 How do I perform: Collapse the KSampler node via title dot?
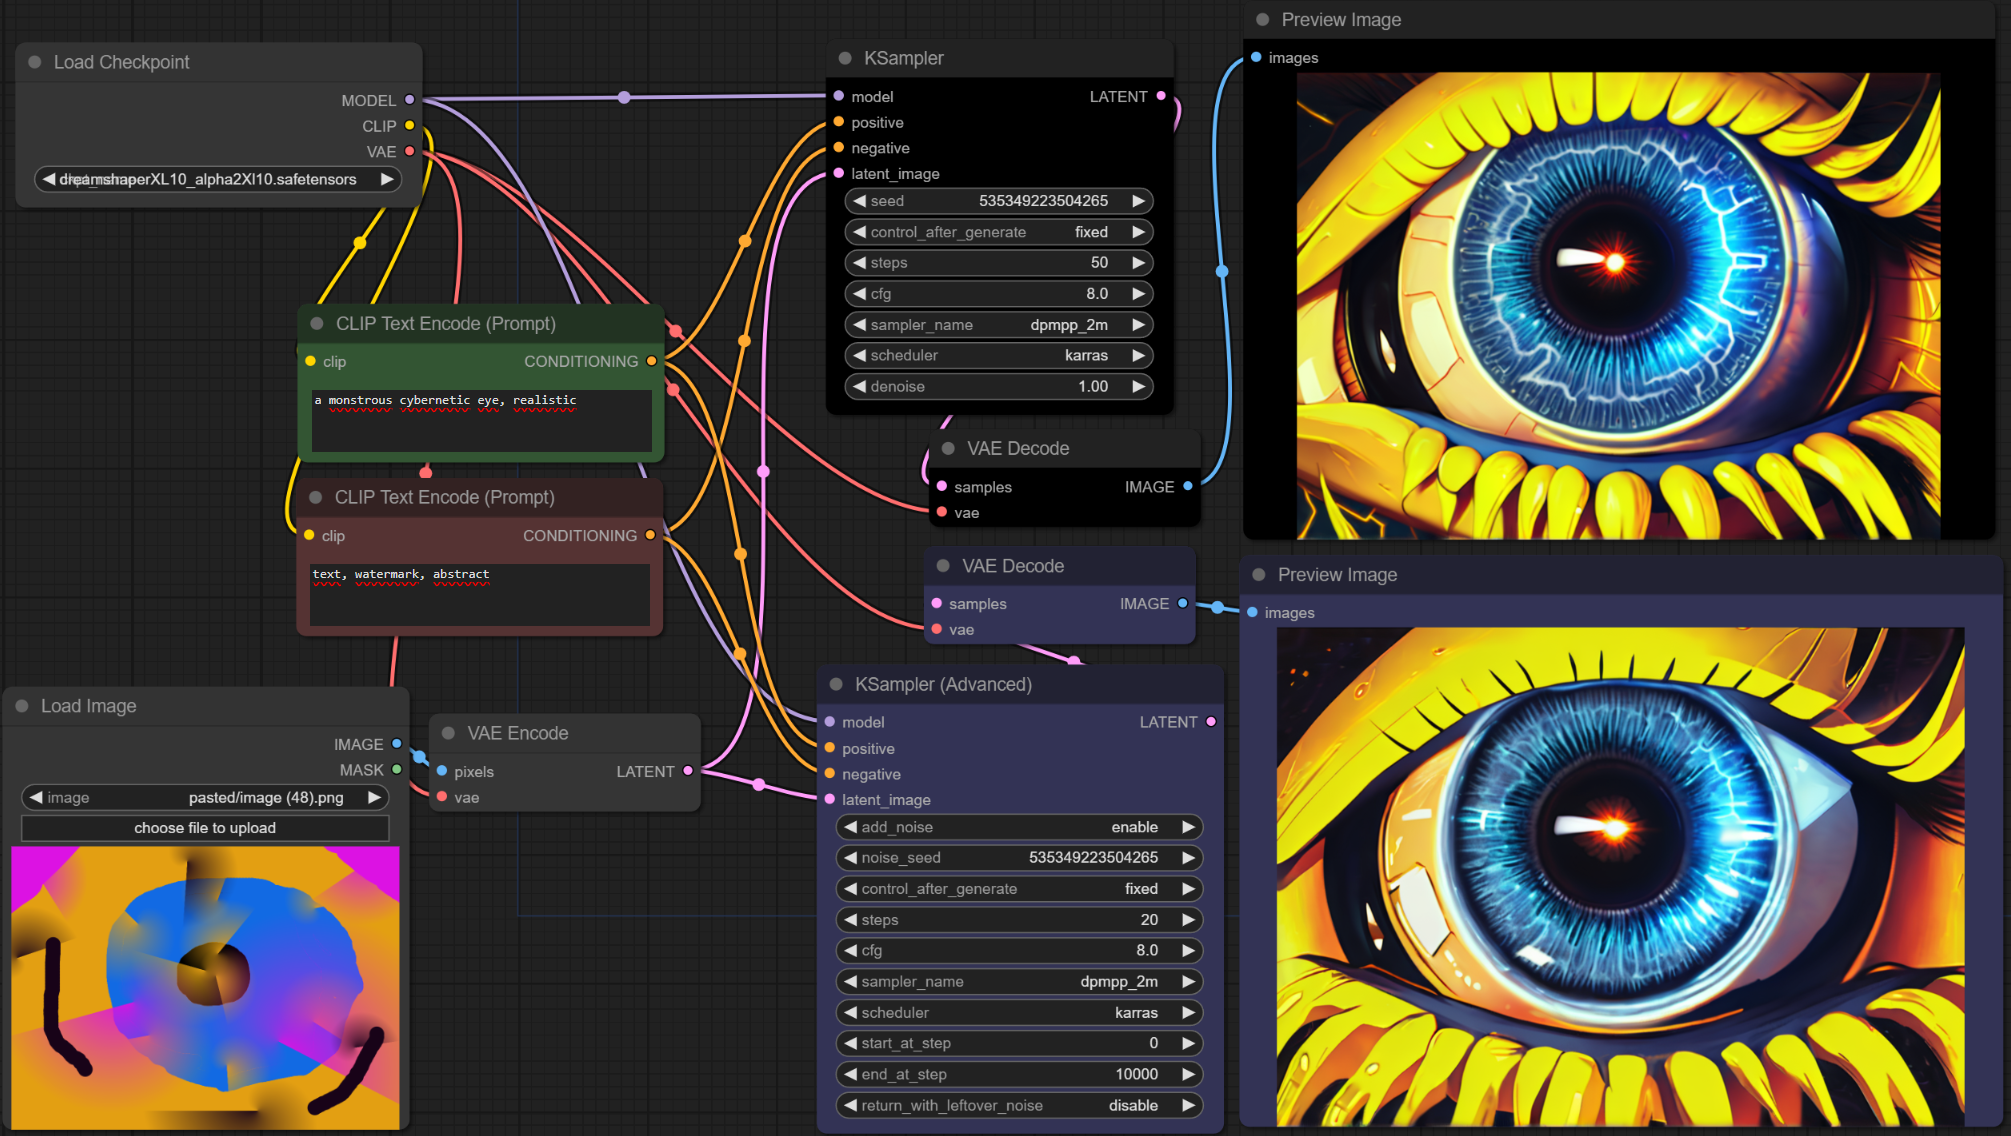pyautogui.click(x=845, y=58)
